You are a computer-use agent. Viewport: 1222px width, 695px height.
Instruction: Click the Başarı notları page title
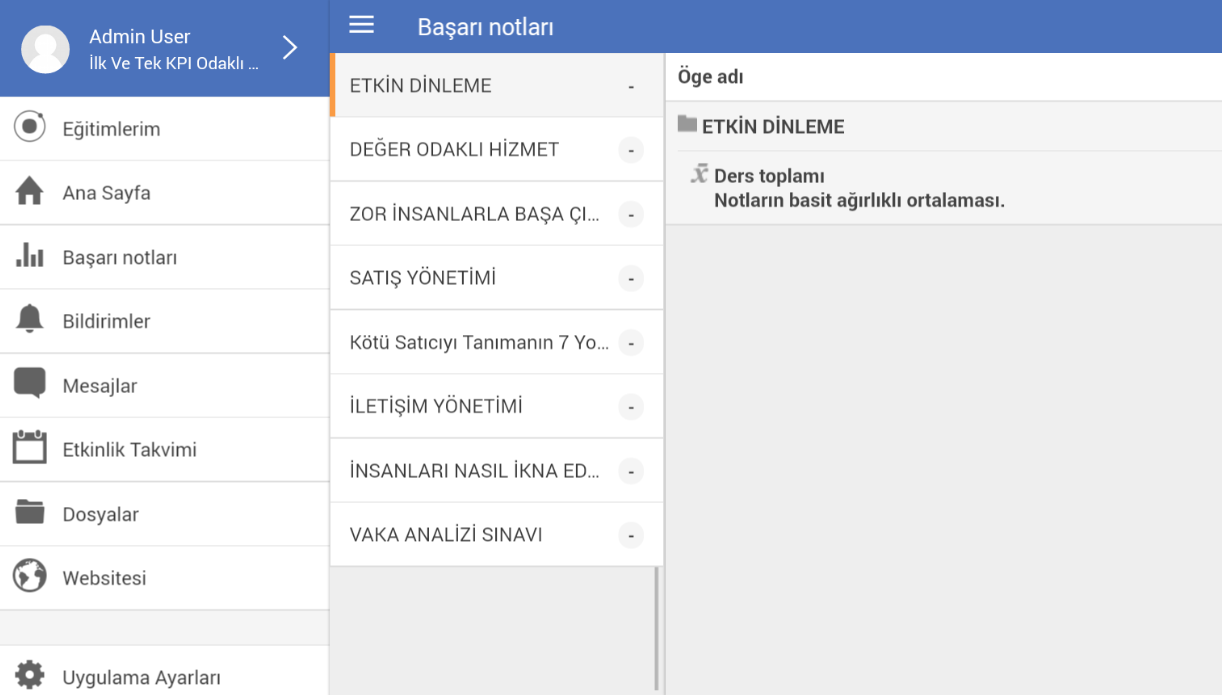485,27
